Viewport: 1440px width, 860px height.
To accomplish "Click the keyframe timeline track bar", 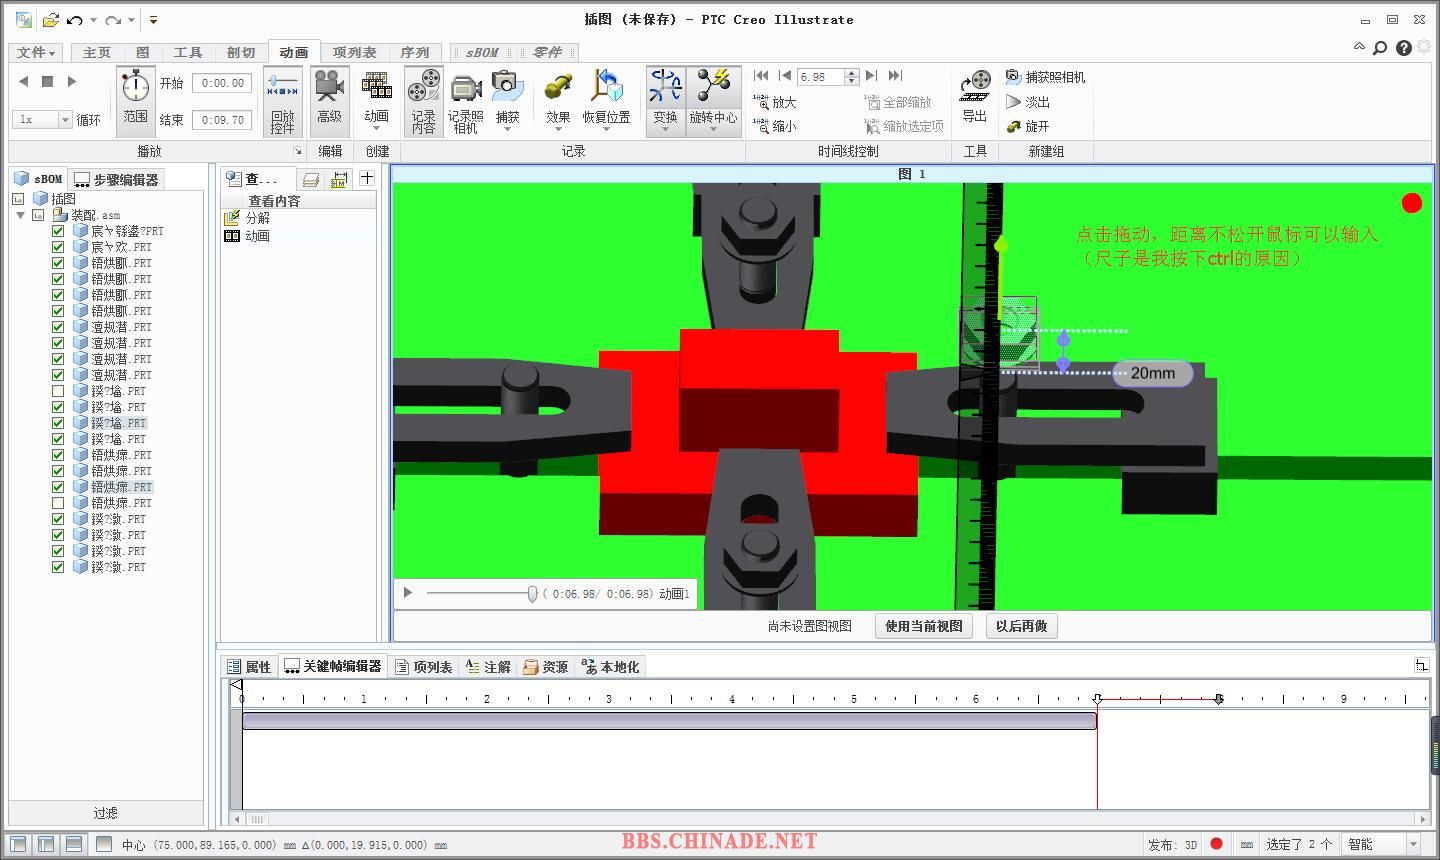I will (x=669, y=721).
